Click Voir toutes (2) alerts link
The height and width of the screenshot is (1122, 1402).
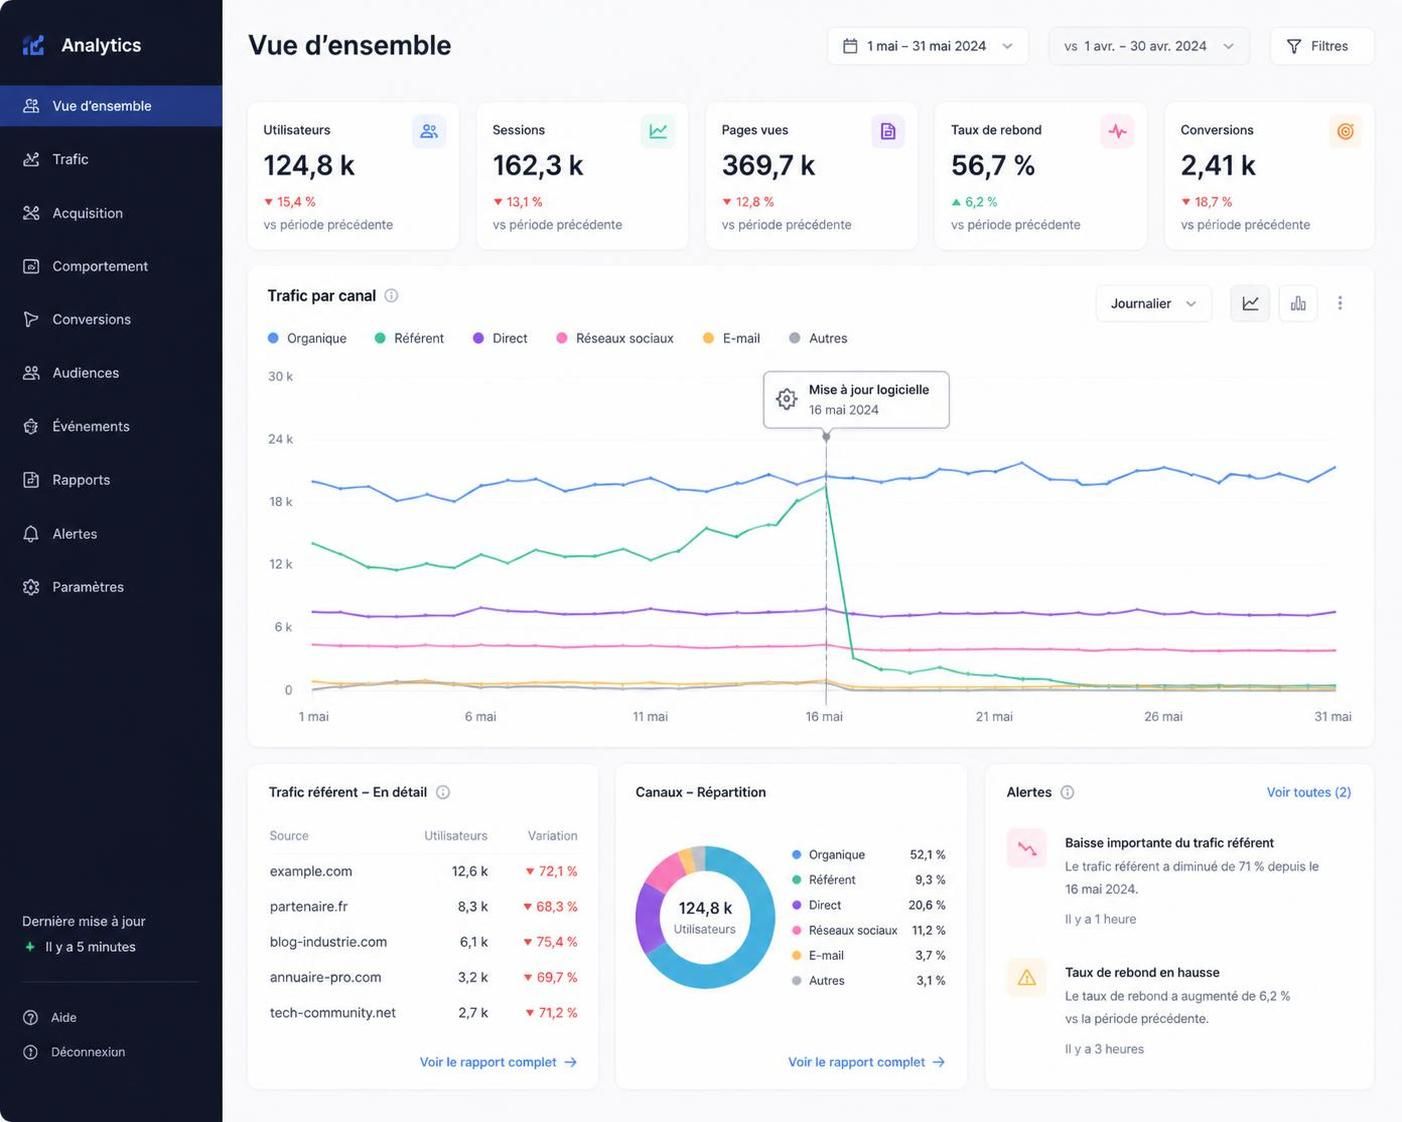[1309, 792]
